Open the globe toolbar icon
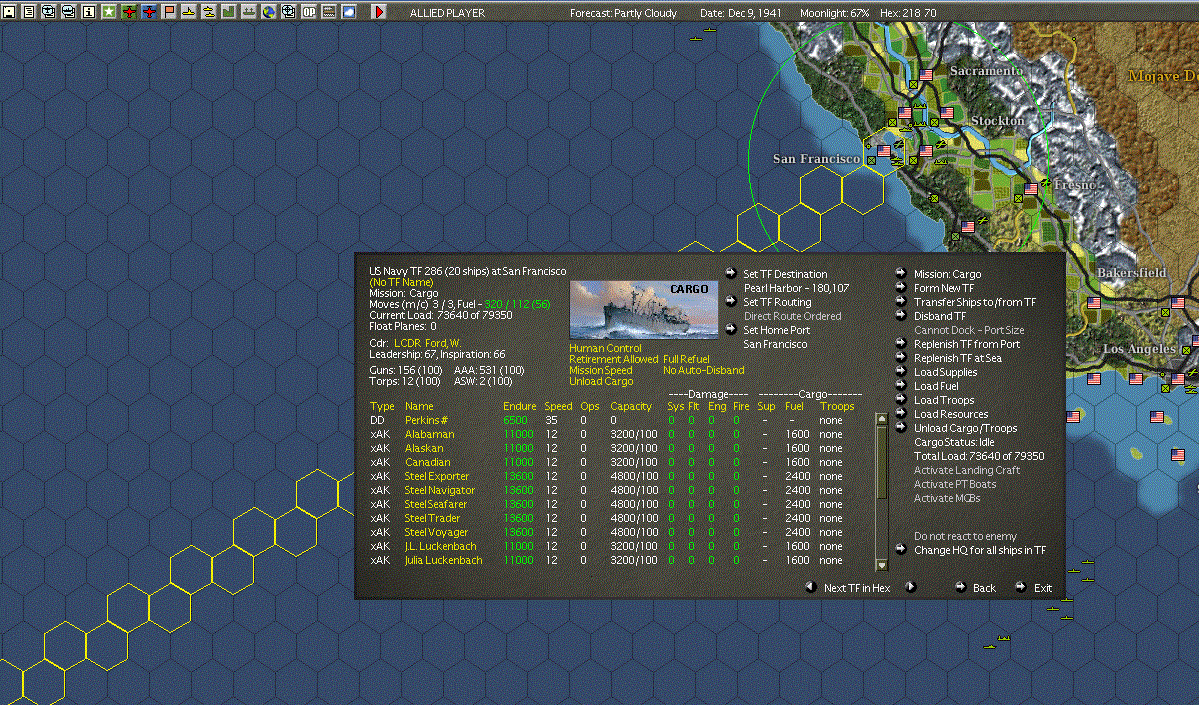This screenshot has height=705, width=1199. click(x=269, y=12)
